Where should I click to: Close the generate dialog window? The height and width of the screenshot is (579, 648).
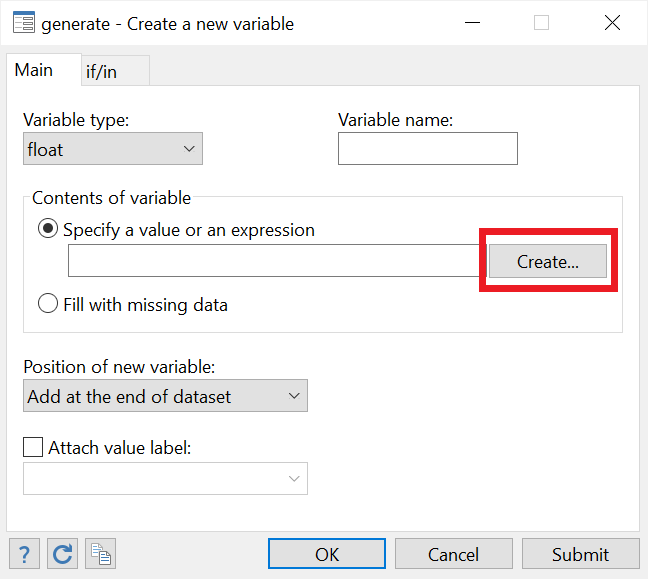click(612, 23)
